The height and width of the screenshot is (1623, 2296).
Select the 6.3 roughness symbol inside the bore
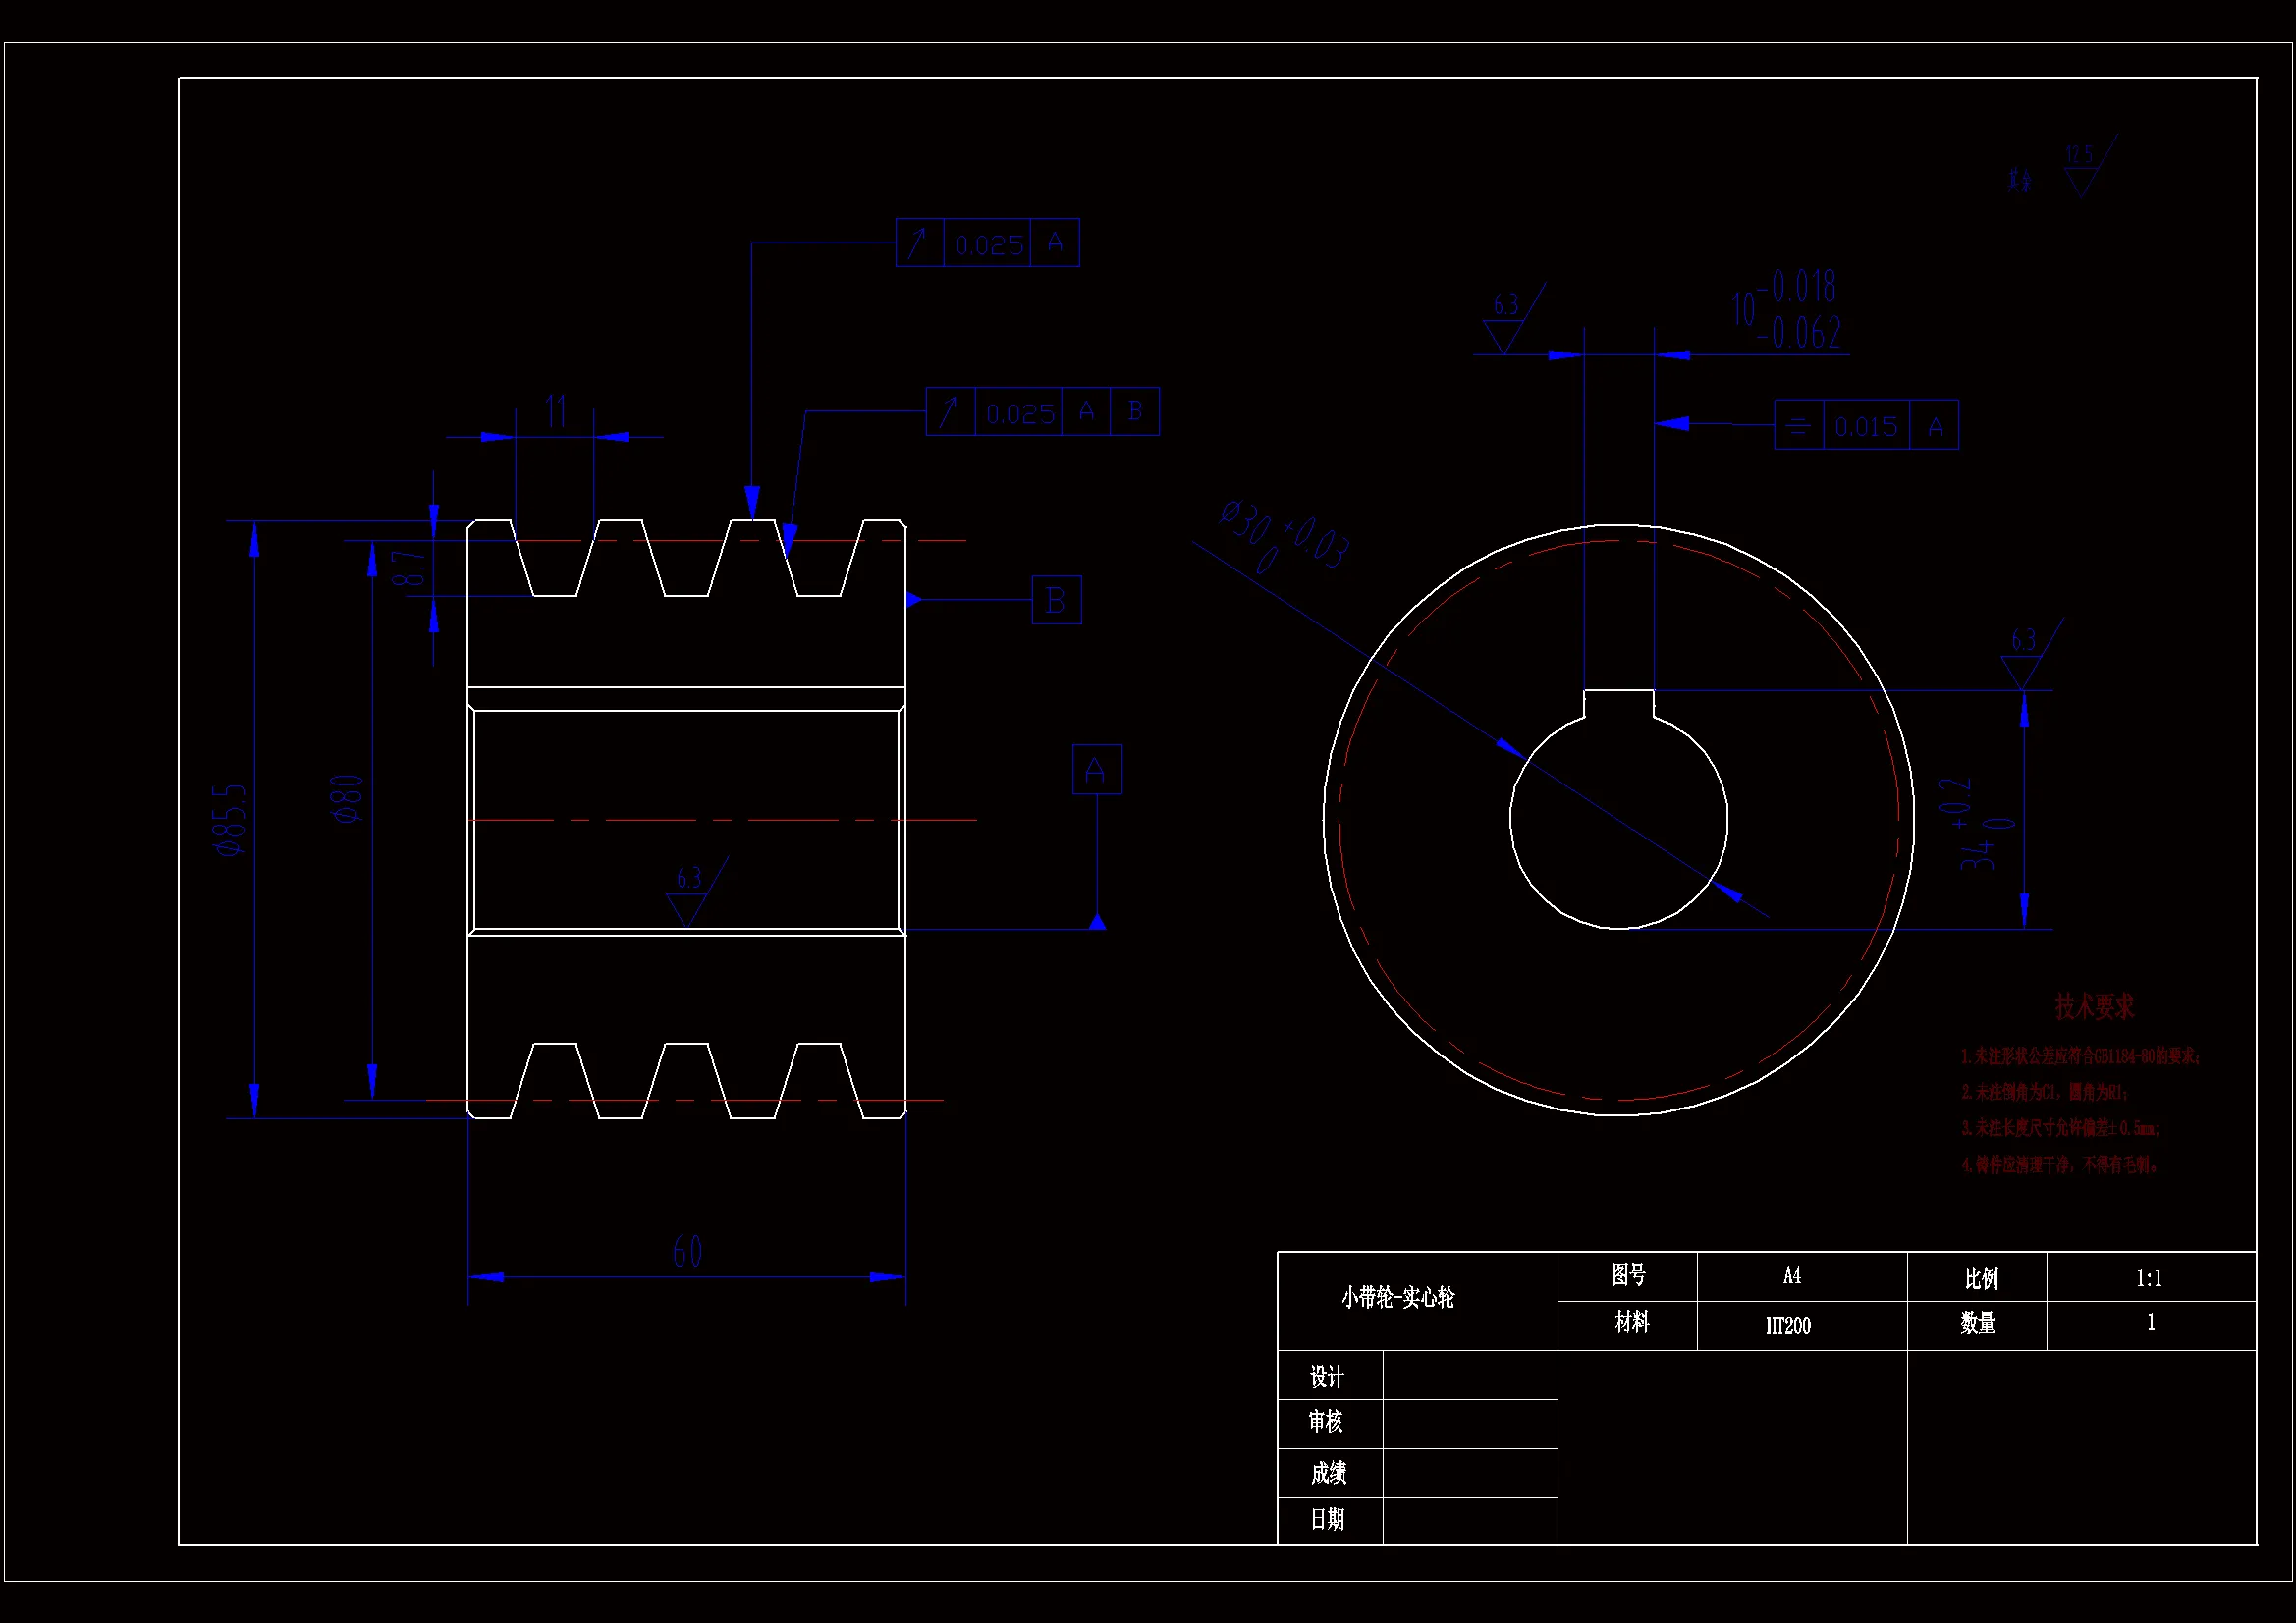[x=690, y=895]
